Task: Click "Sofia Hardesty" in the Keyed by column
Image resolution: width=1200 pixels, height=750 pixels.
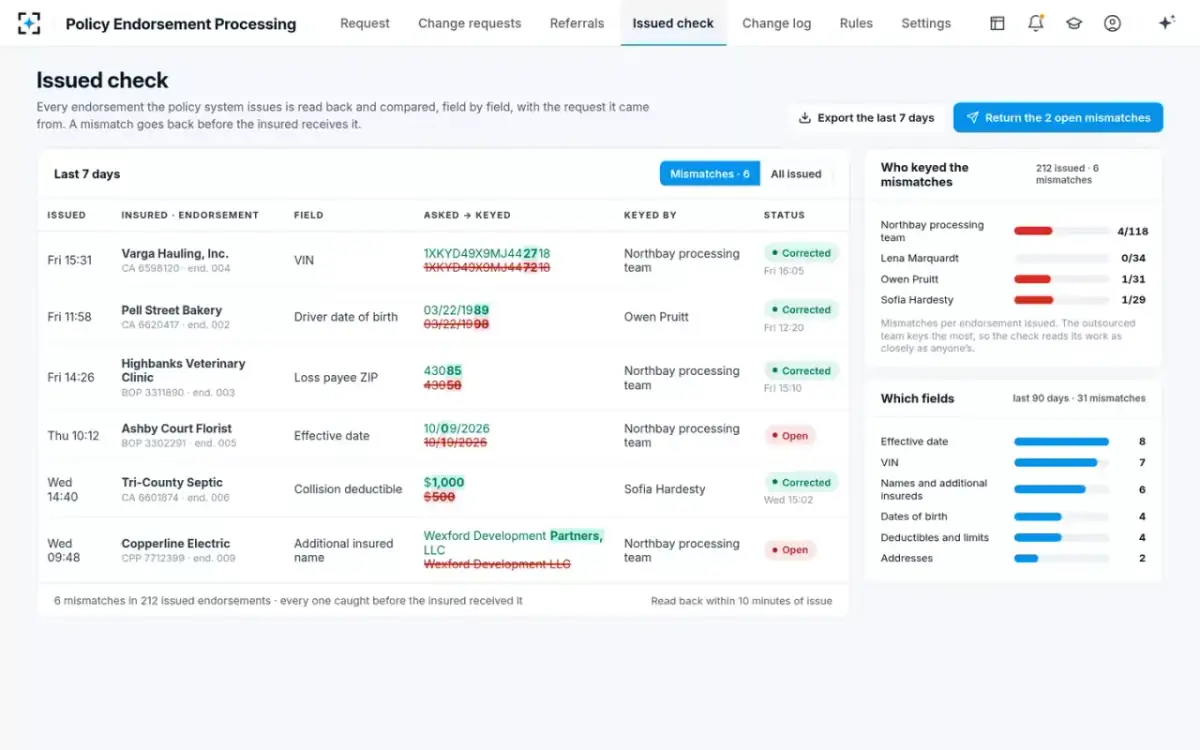Action: [x=665, y=489]
